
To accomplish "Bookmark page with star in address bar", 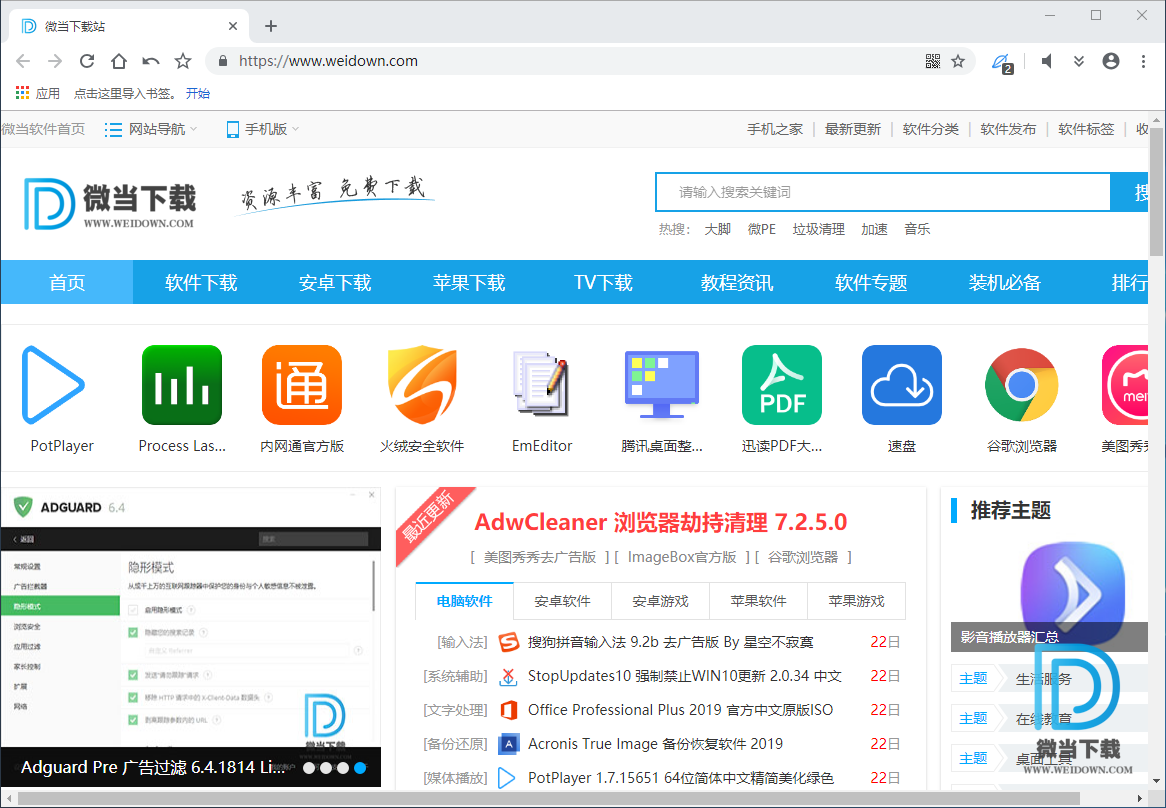I will click(958, 61).
